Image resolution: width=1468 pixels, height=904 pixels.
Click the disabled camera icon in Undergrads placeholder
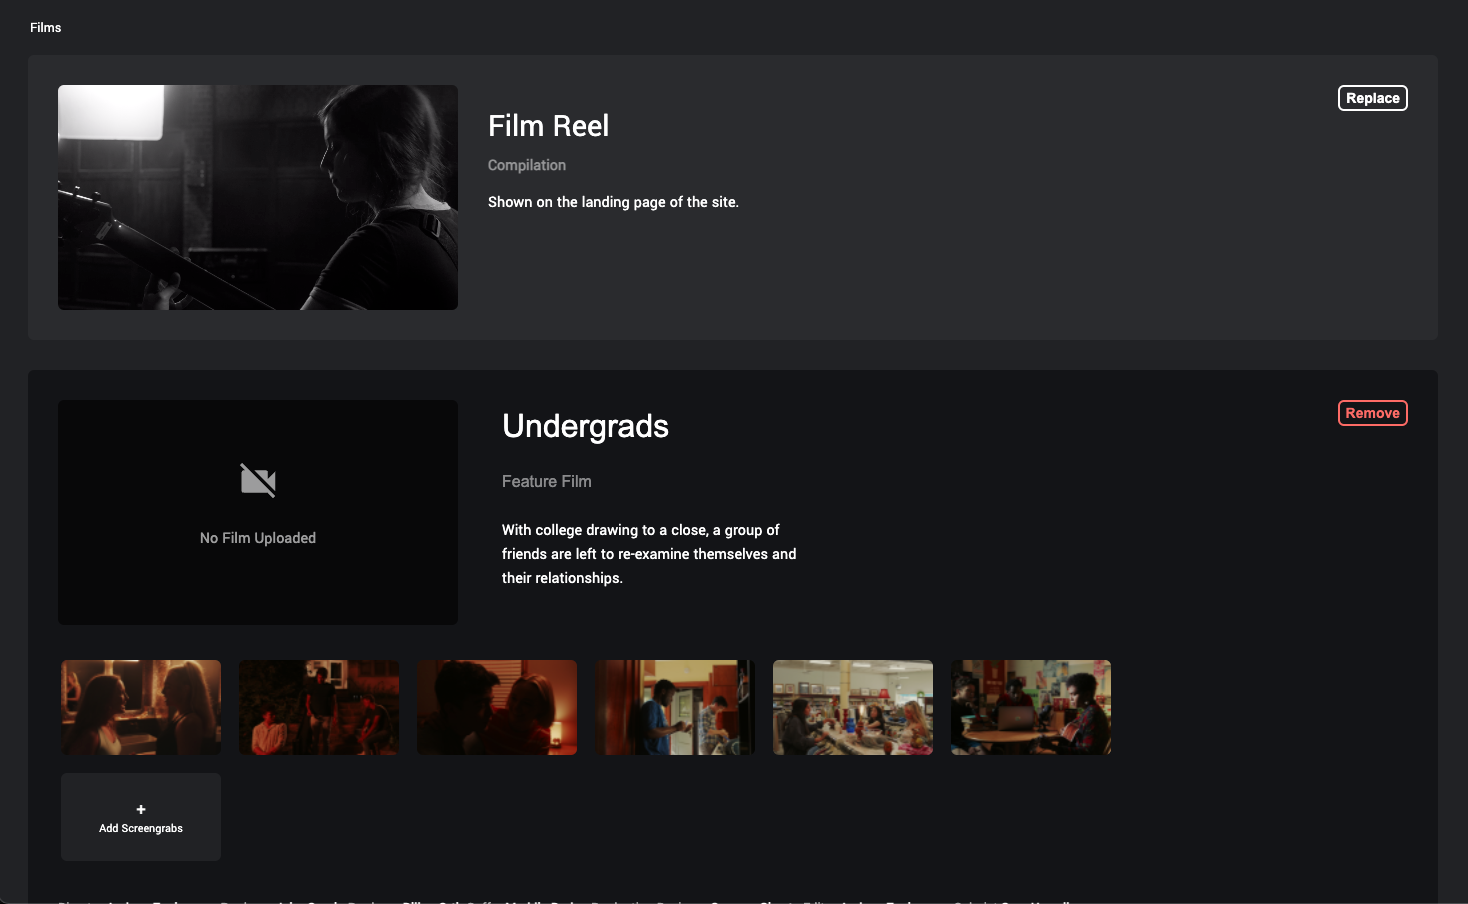pos(257,480)
